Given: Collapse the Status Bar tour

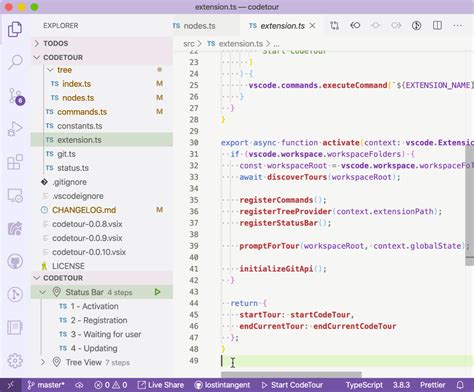Looking at the screenshot, I should (x=43, y=292).
